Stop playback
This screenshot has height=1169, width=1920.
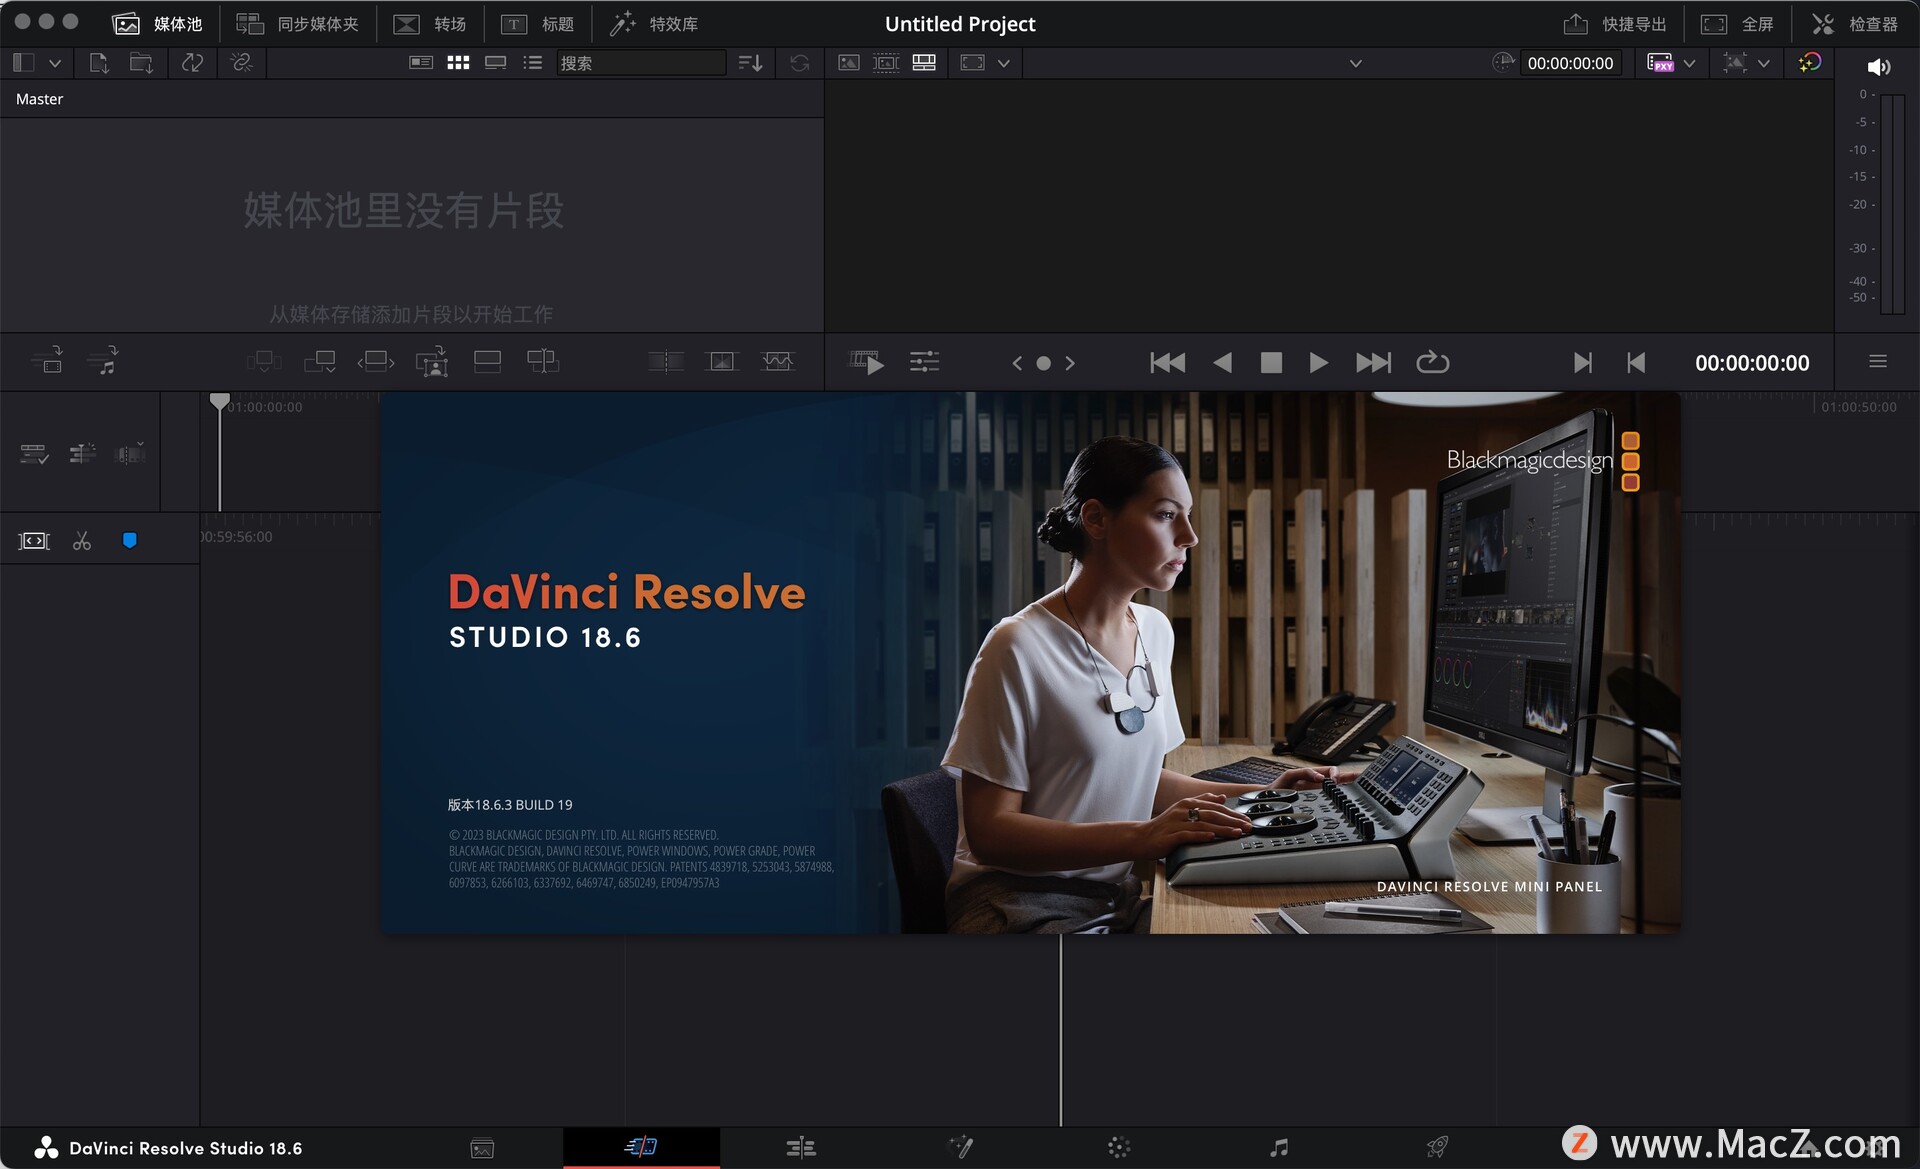point(1271,362)
